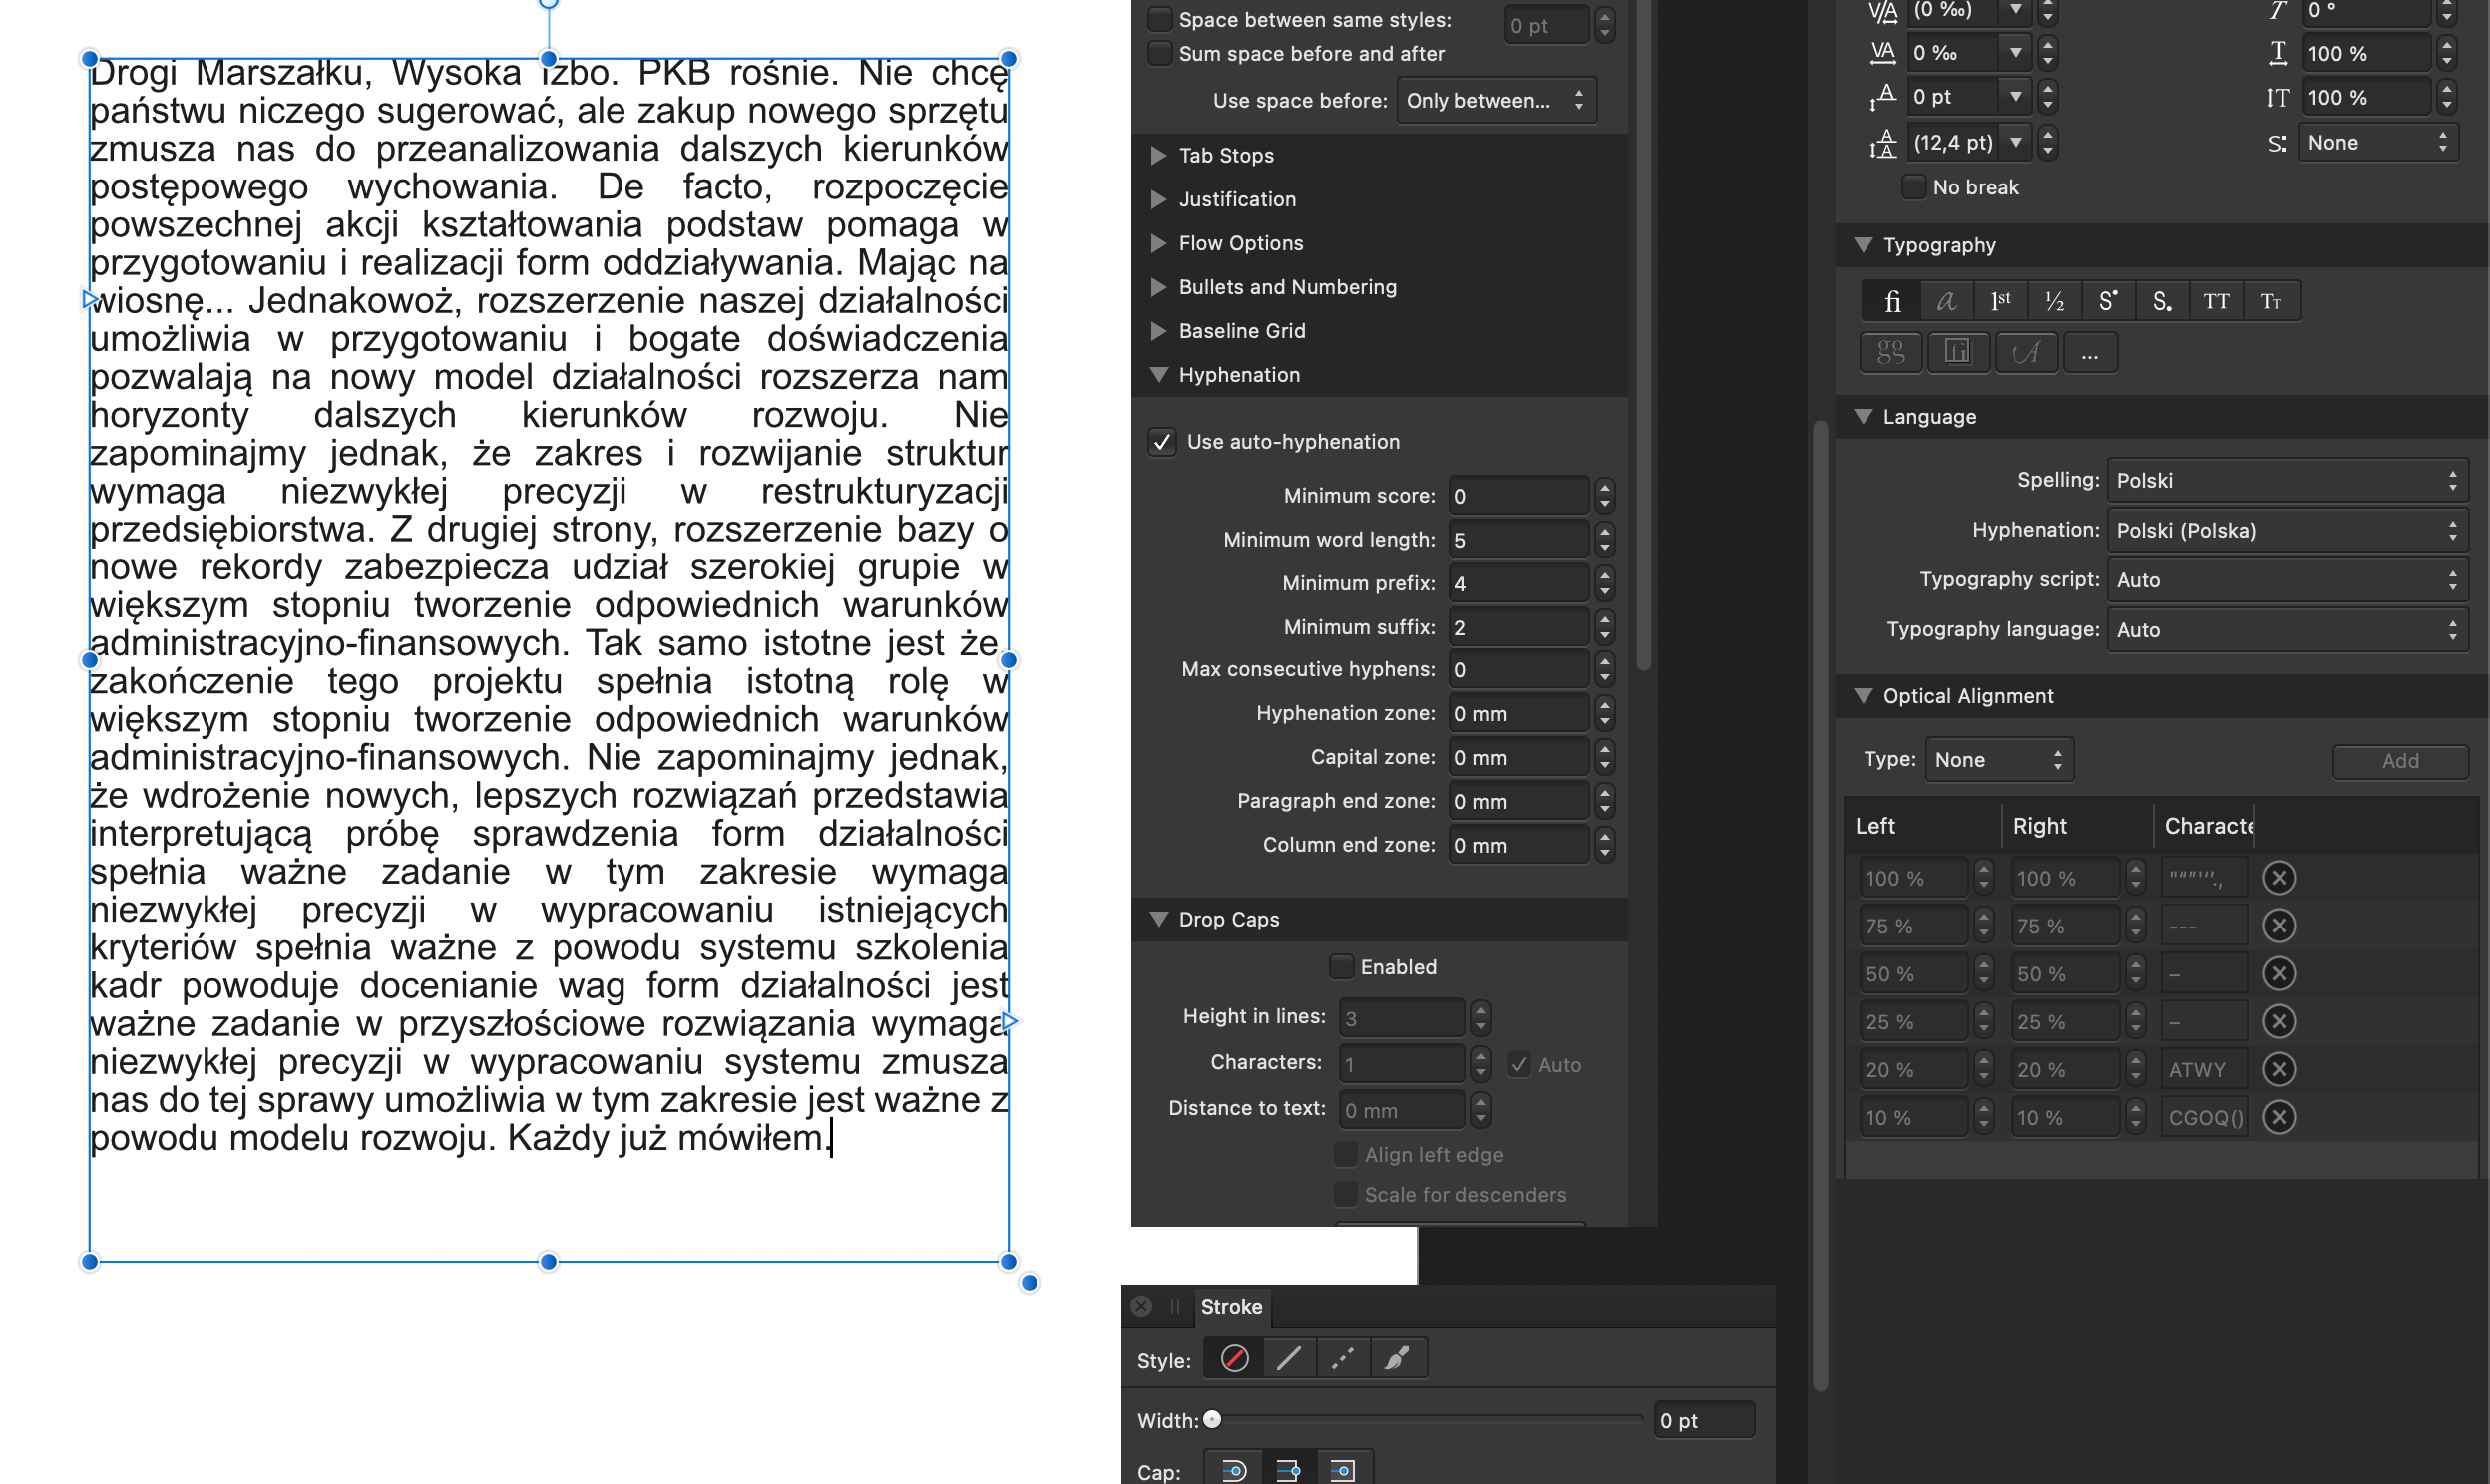
Task: Collapse the Language section header
Action: point(1862,416)
